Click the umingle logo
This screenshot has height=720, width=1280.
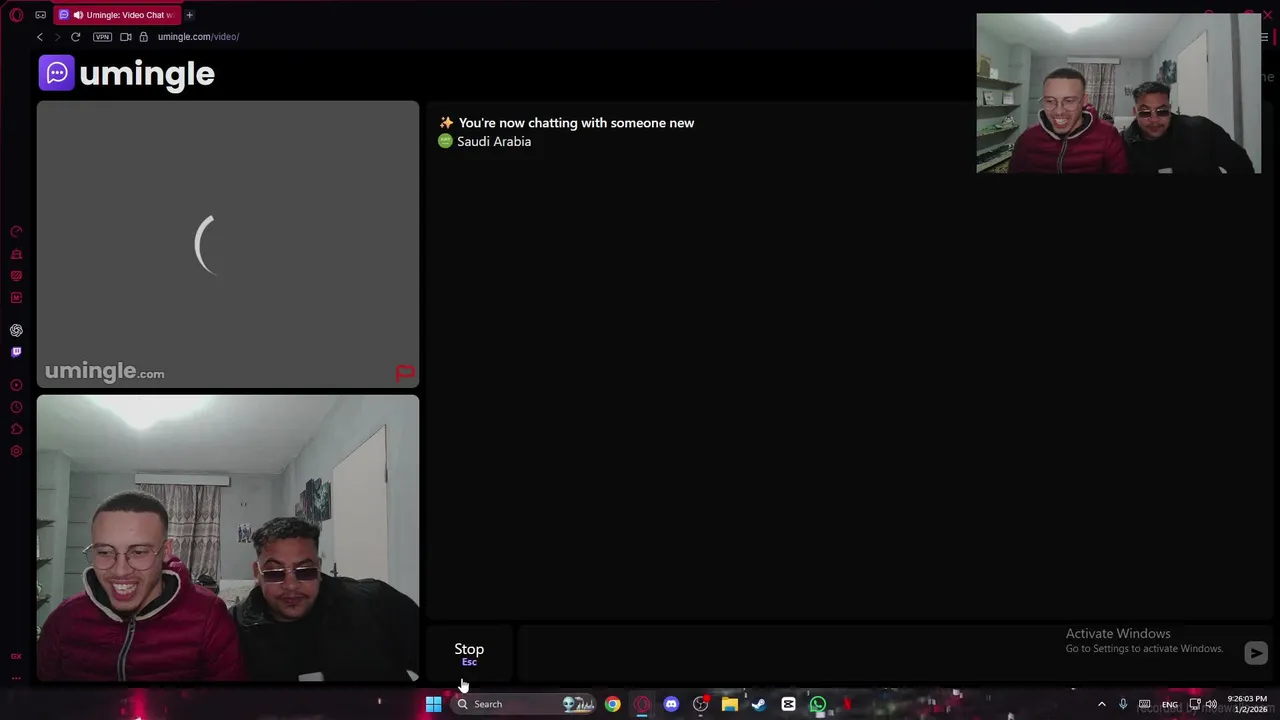[x=127, y=73]
